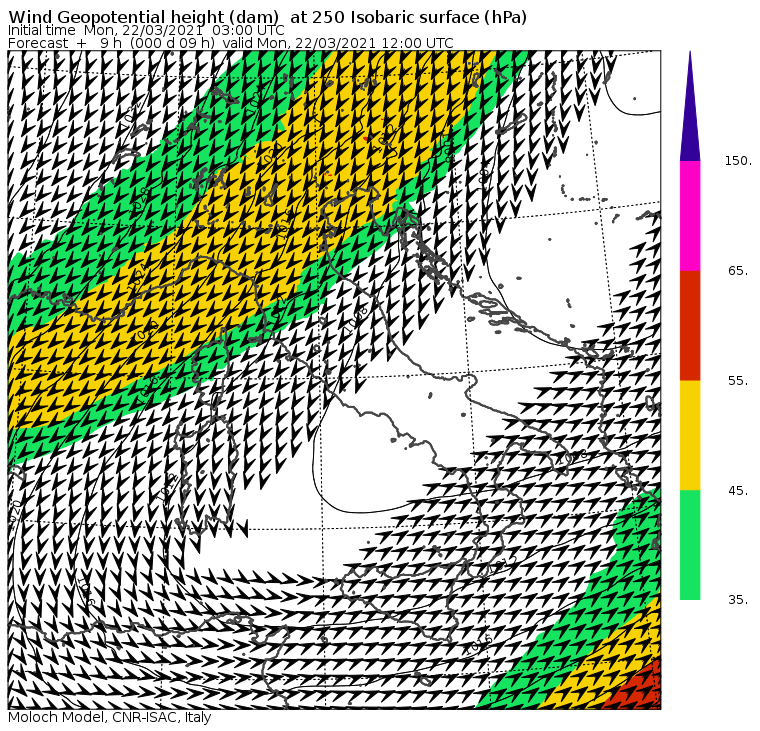Screen dimensions: 760x731
Task: Click the green 35-45 color band in the legend
Action: 690,545
